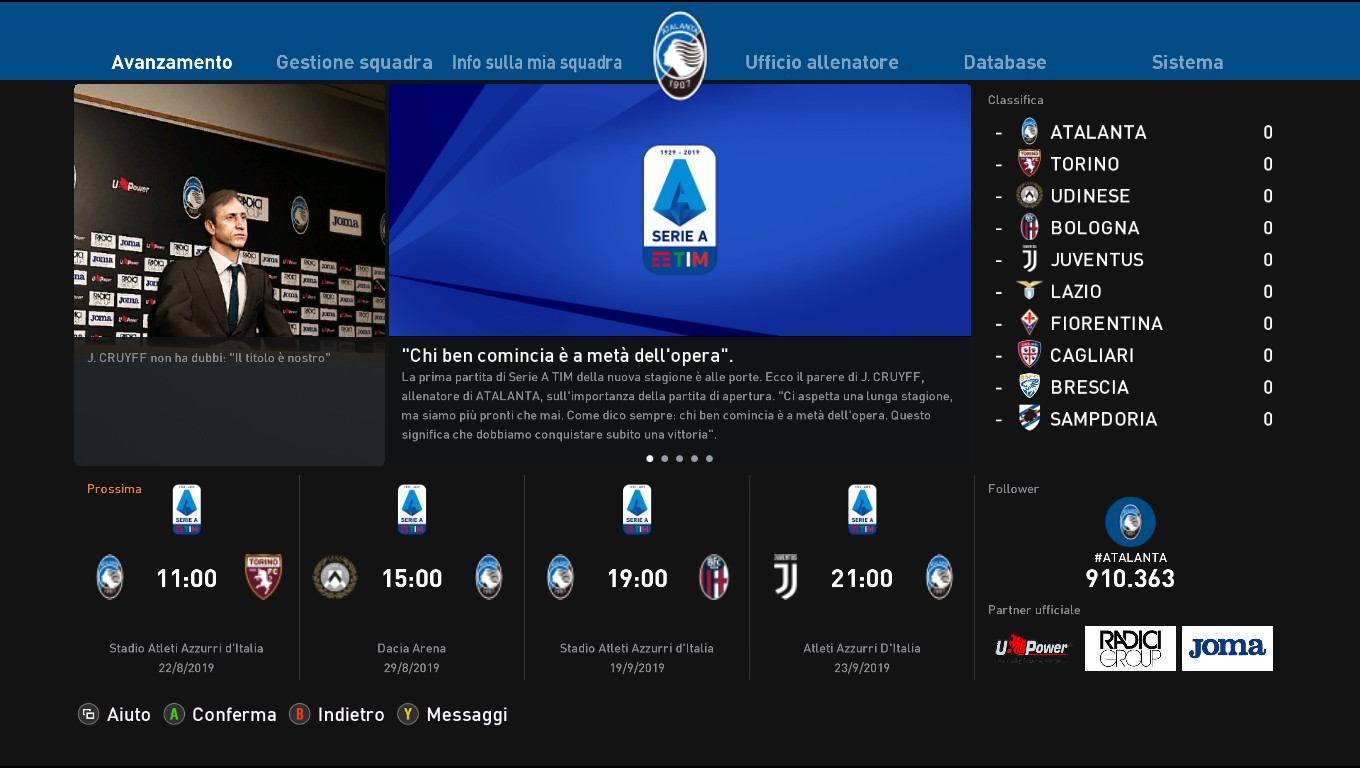Click Serie A badge above 11:00 match
This screenshot has height=768, width=1360.
[x=187, y=509]
